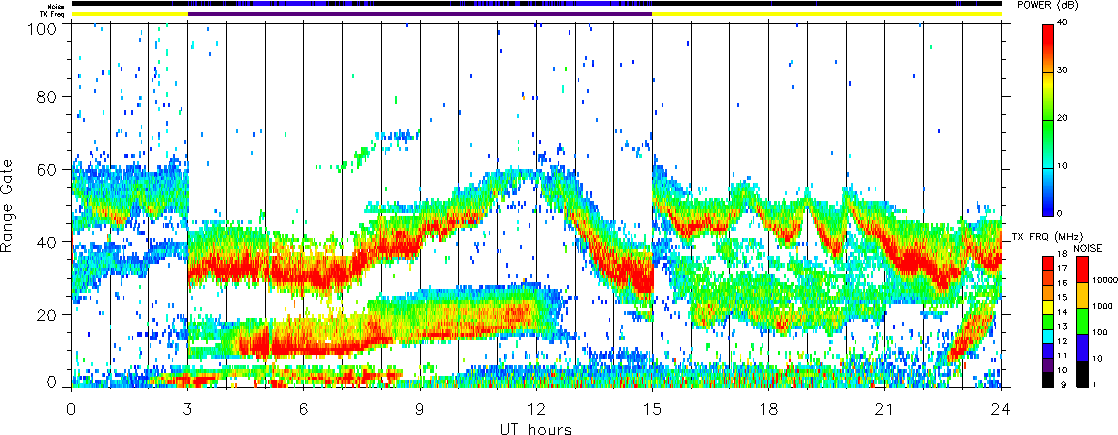1118x435 pixels.
Task: Click the 'NOISE' colorbar title
Action: 1087,248
